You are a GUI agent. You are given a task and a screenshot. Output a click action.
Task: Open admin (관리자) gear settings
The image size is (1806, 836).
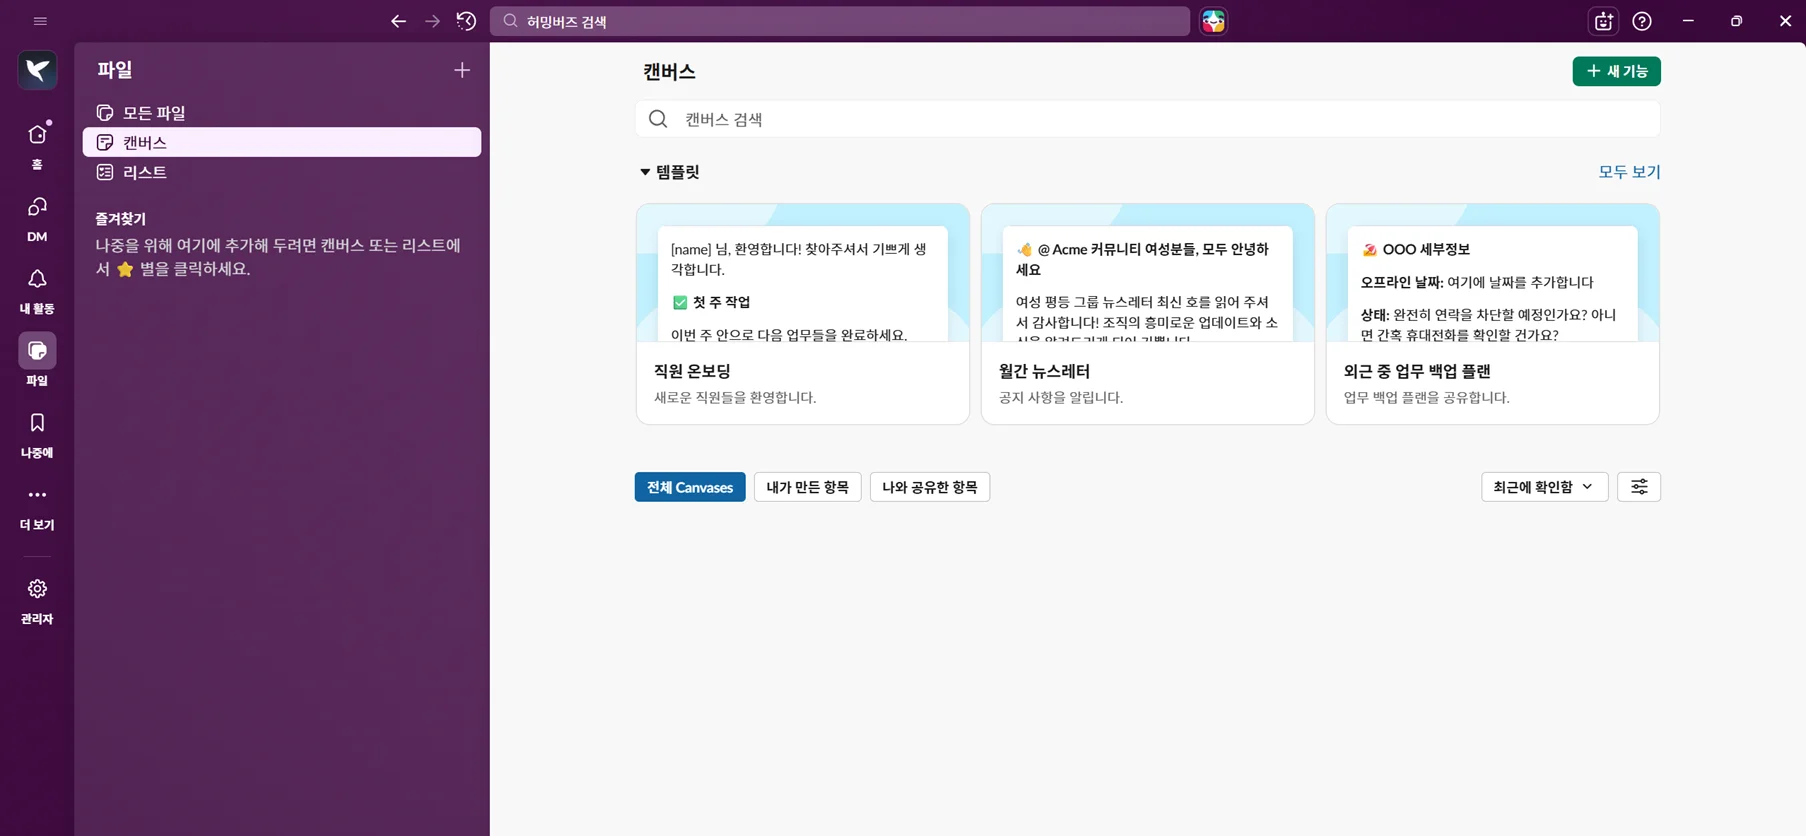tap(37, 589)
